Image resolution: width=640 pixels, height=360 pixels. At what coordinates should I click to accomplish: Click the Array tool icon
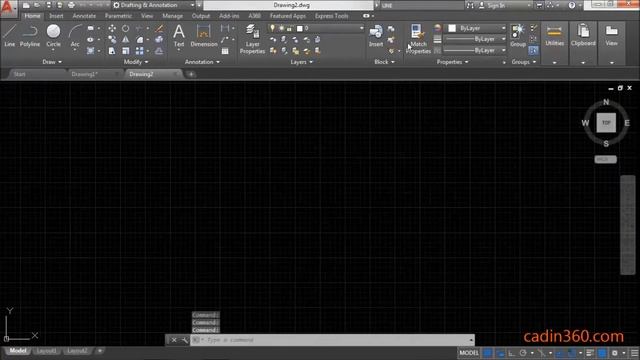139,51
